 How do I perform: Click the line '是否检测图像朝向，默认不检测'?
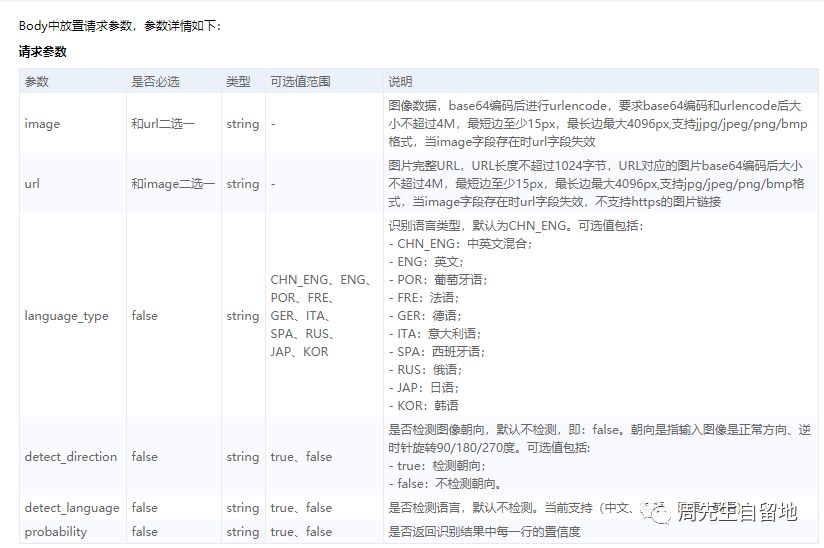(x=600, y=430)
